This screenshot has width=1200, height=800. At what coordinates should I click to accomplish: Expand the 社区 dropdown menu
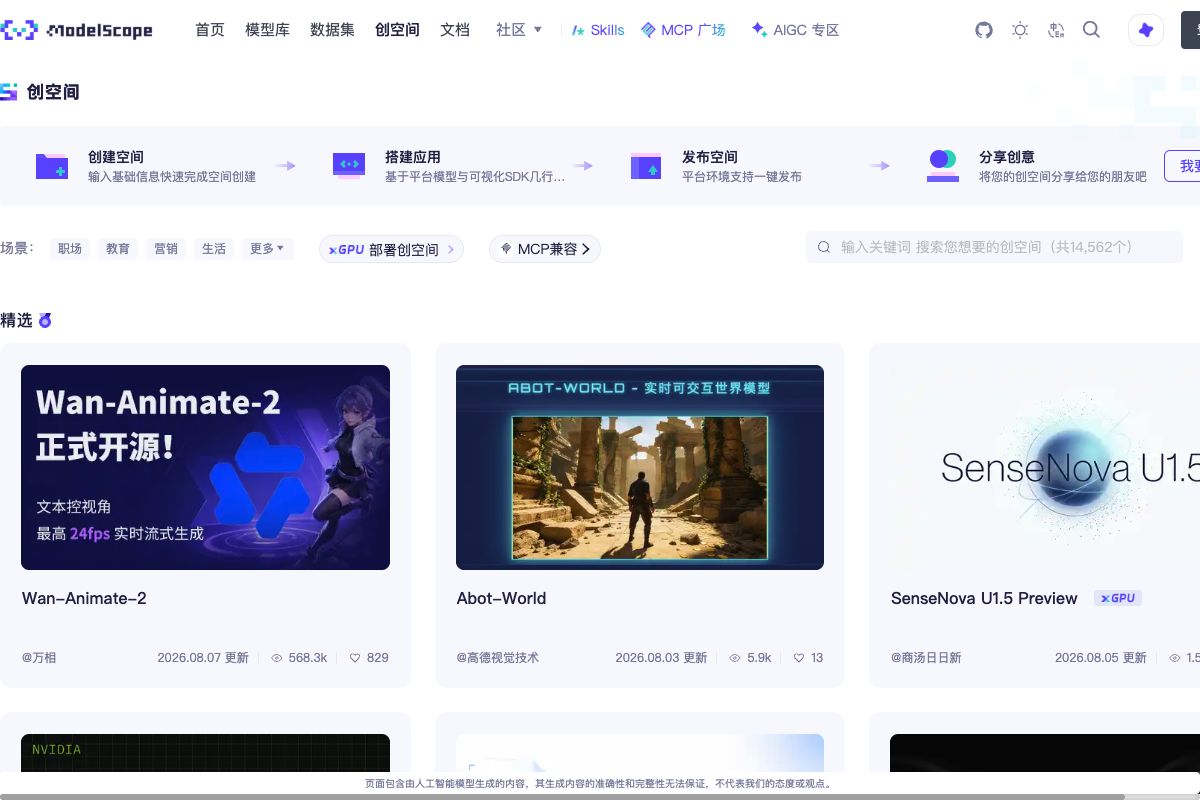click(x=519, y=30)
